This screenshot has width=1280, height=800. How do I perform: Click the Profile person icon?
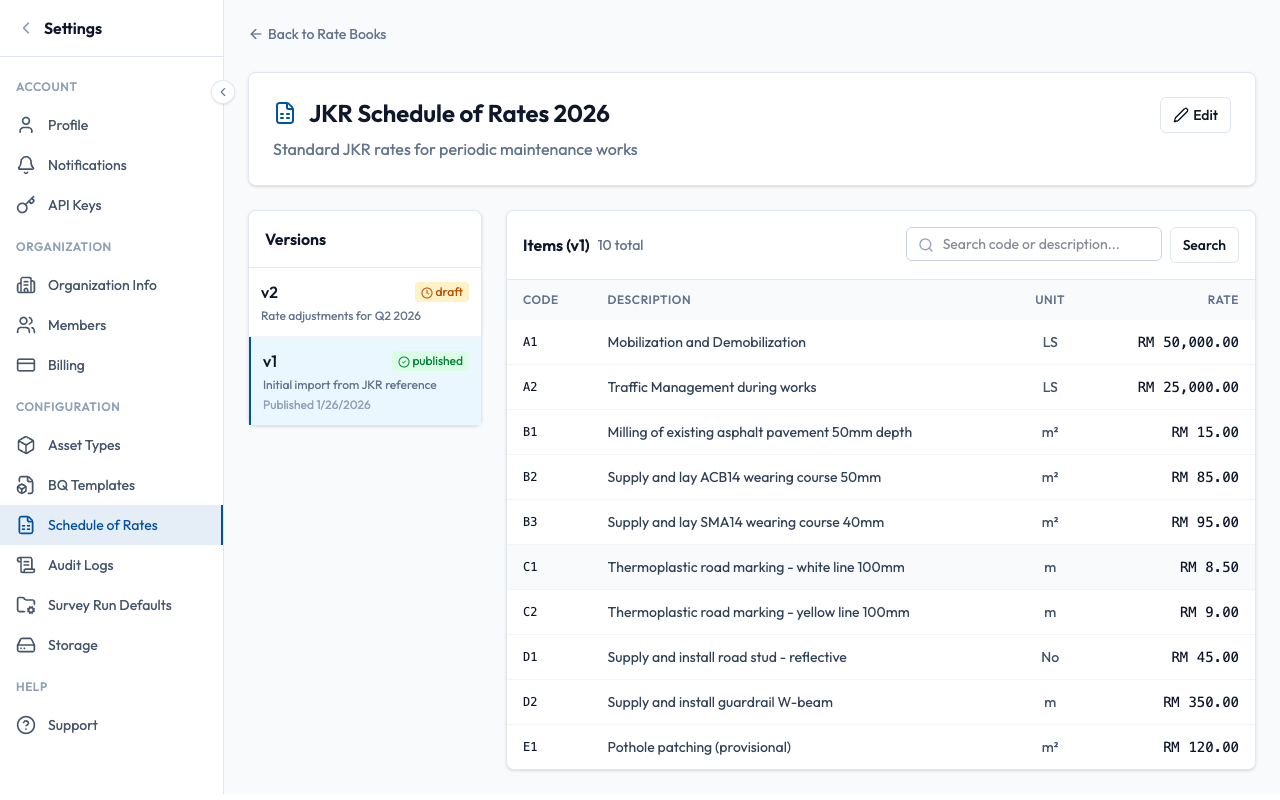(x=27, y=125)
